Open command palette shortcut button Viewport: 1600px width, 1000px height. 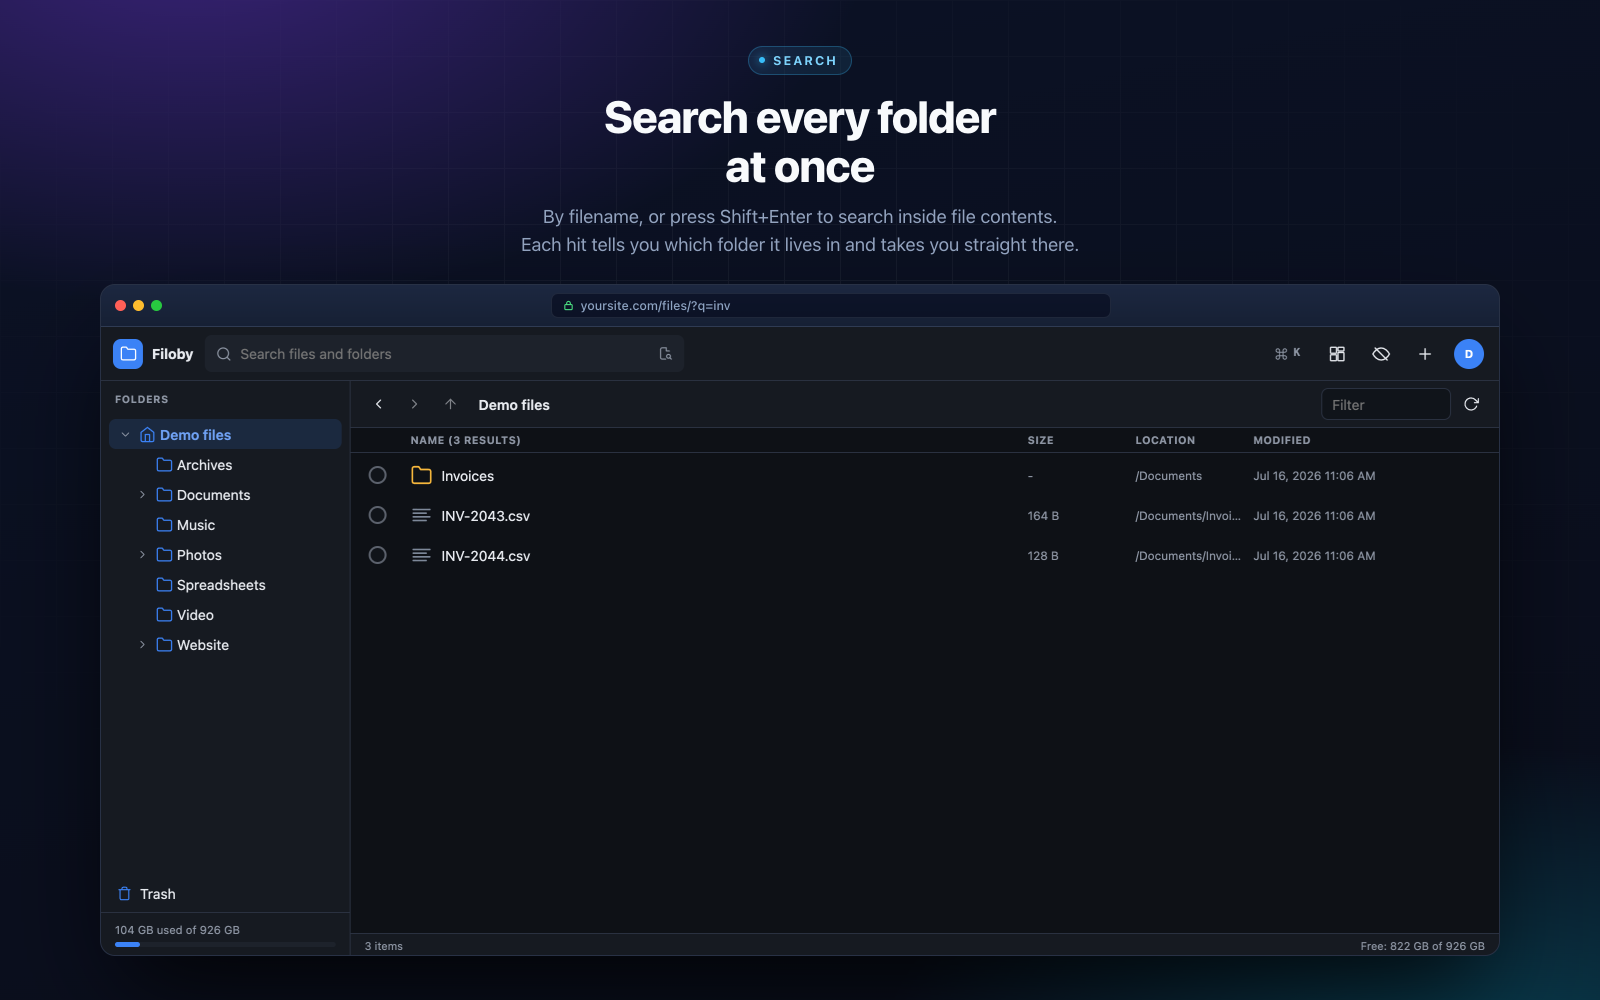coord(1288,354)
